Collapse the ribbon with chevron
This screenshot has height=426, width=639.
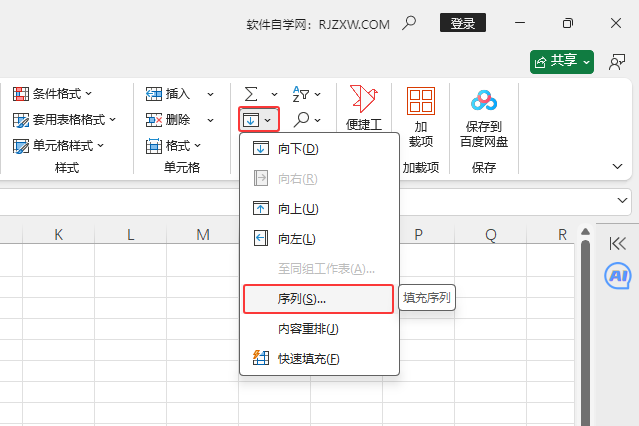(617, 166)
